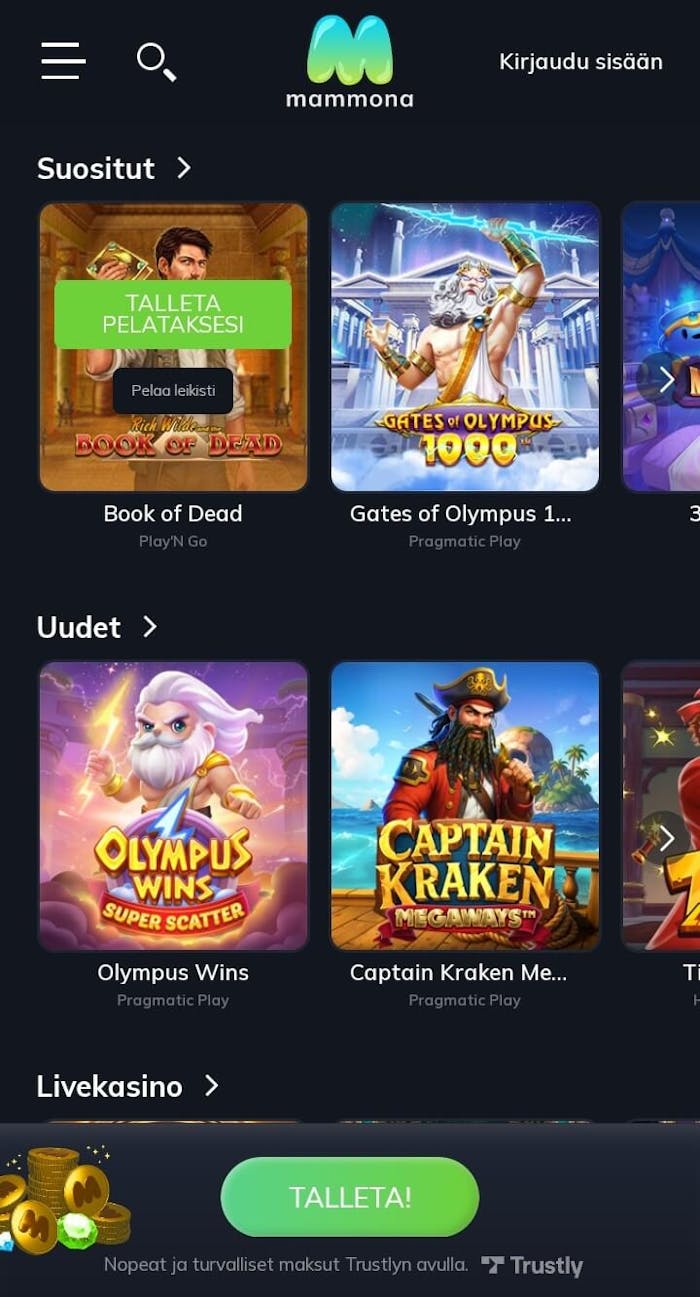Tap the search magnifier icon
Image resolution: width=700 pixels, height=1297 pixels.
(x=156, y=62)
